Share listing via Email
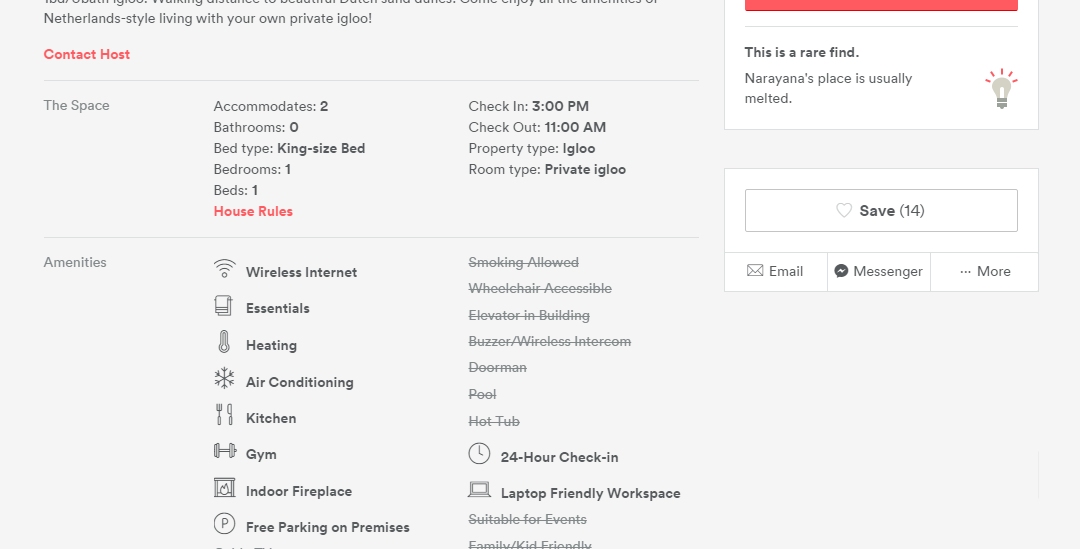Viewport: 1080px width, 549px height. coord(776,271)
